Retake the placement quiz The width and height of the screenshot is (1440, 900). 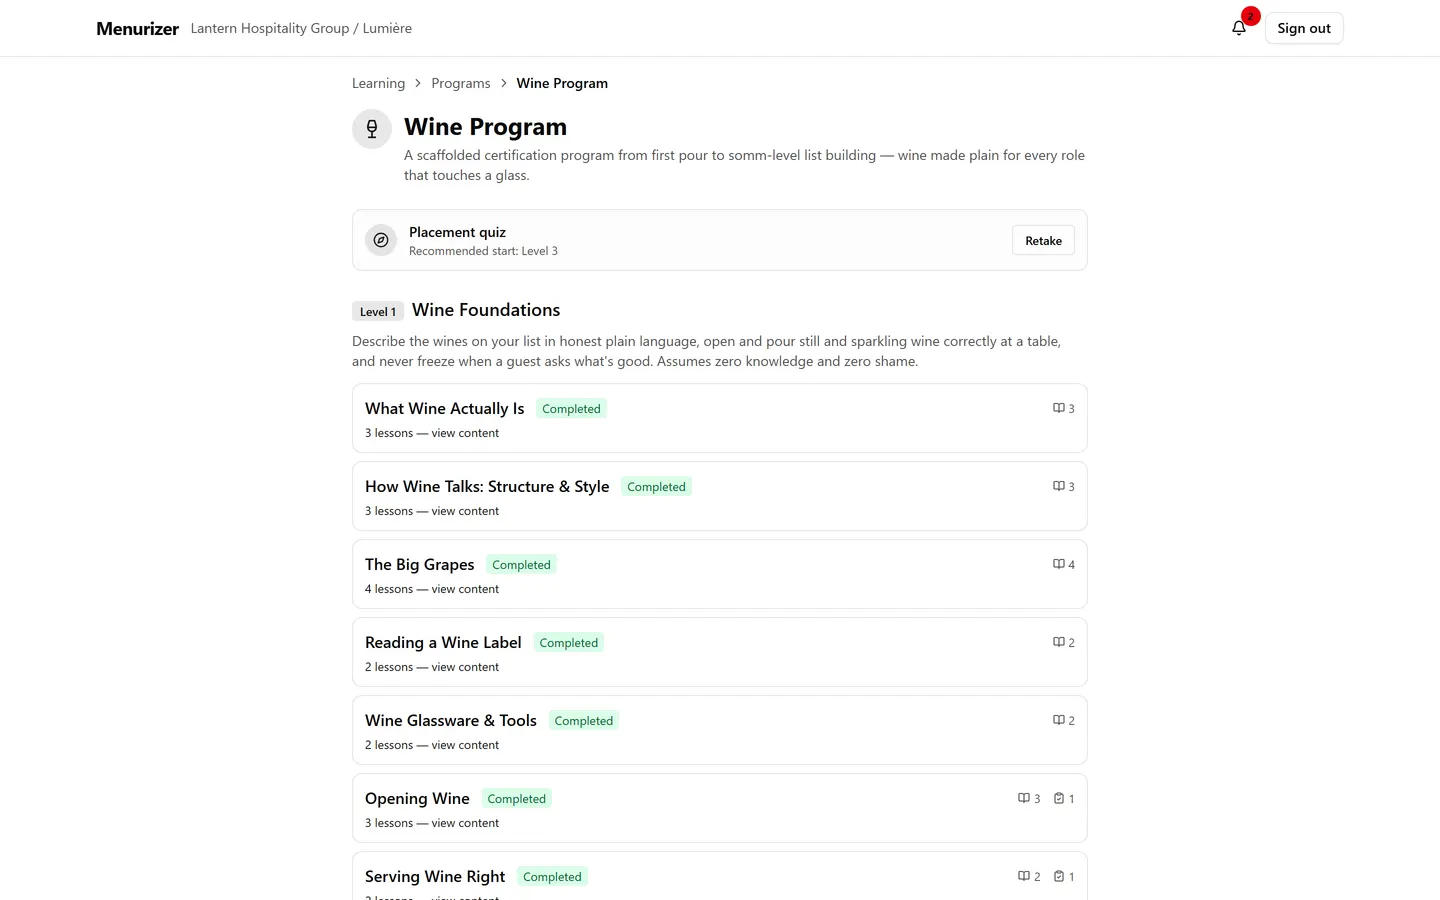[x=1043, y=240]
